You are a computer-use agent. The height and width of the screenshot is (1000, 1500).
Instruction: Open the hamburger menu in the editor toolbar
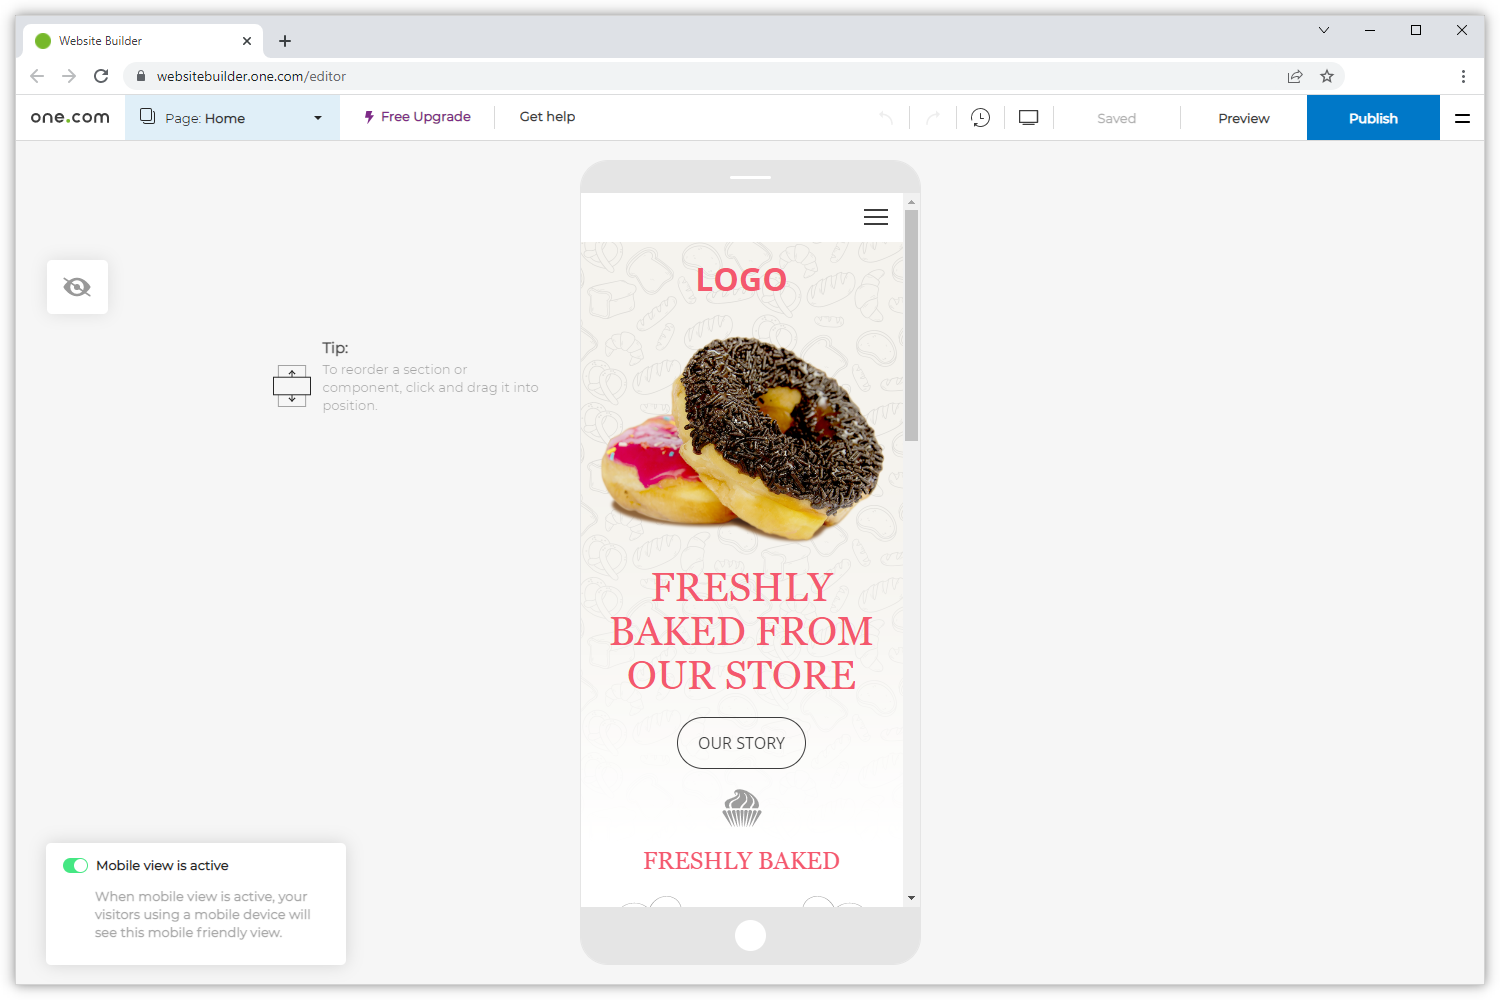pos(1462,117)
